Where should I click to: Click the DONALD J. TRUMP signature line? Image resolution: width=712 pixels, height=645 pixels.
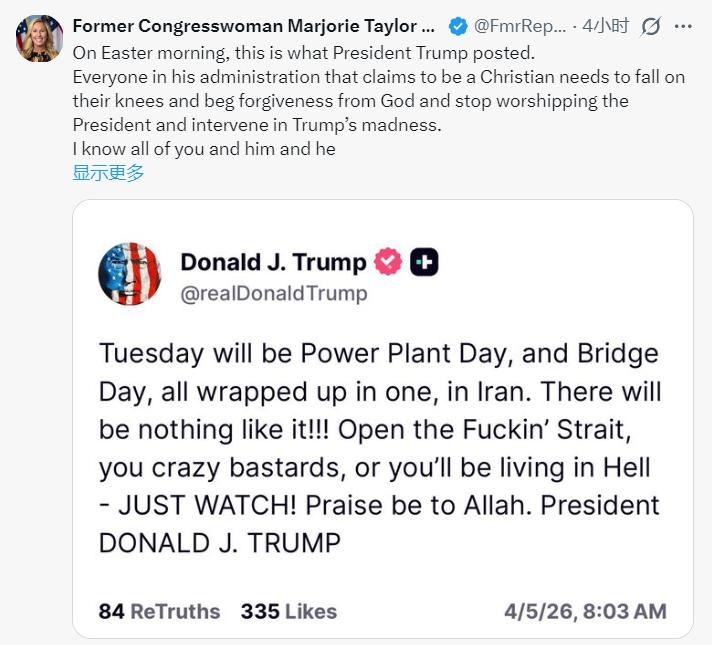pos(220,543)
